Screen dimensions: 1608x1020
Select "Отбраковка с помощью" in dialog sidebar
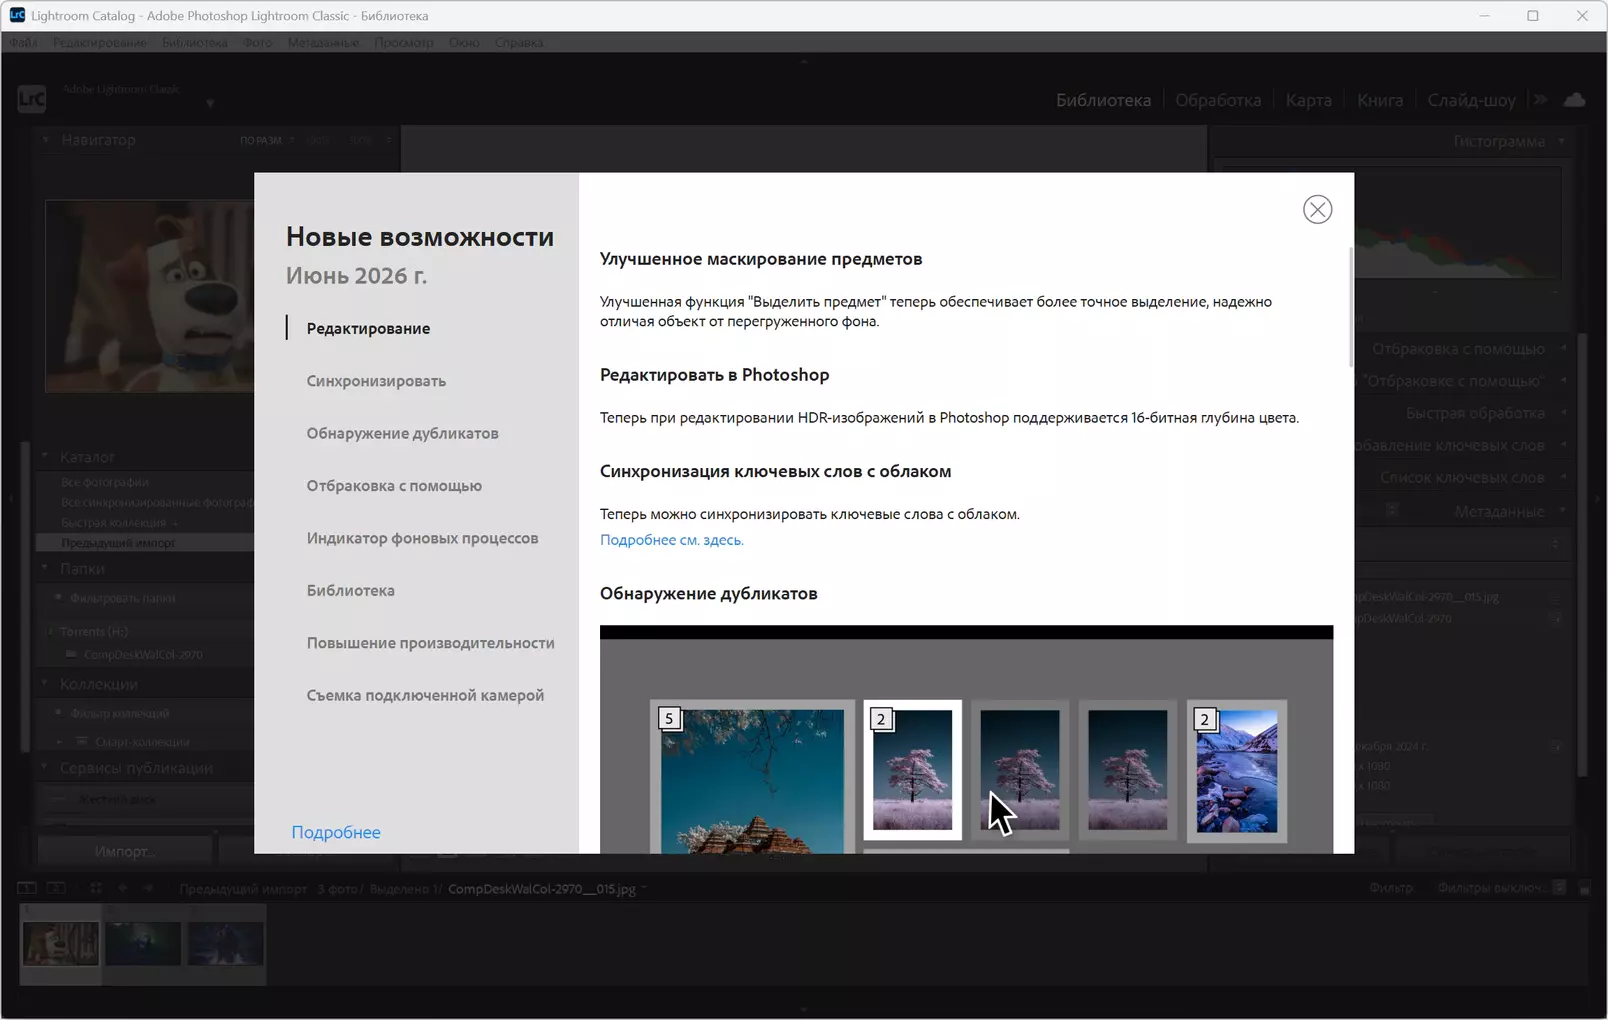pyautogui.click(x=394, y=486)
